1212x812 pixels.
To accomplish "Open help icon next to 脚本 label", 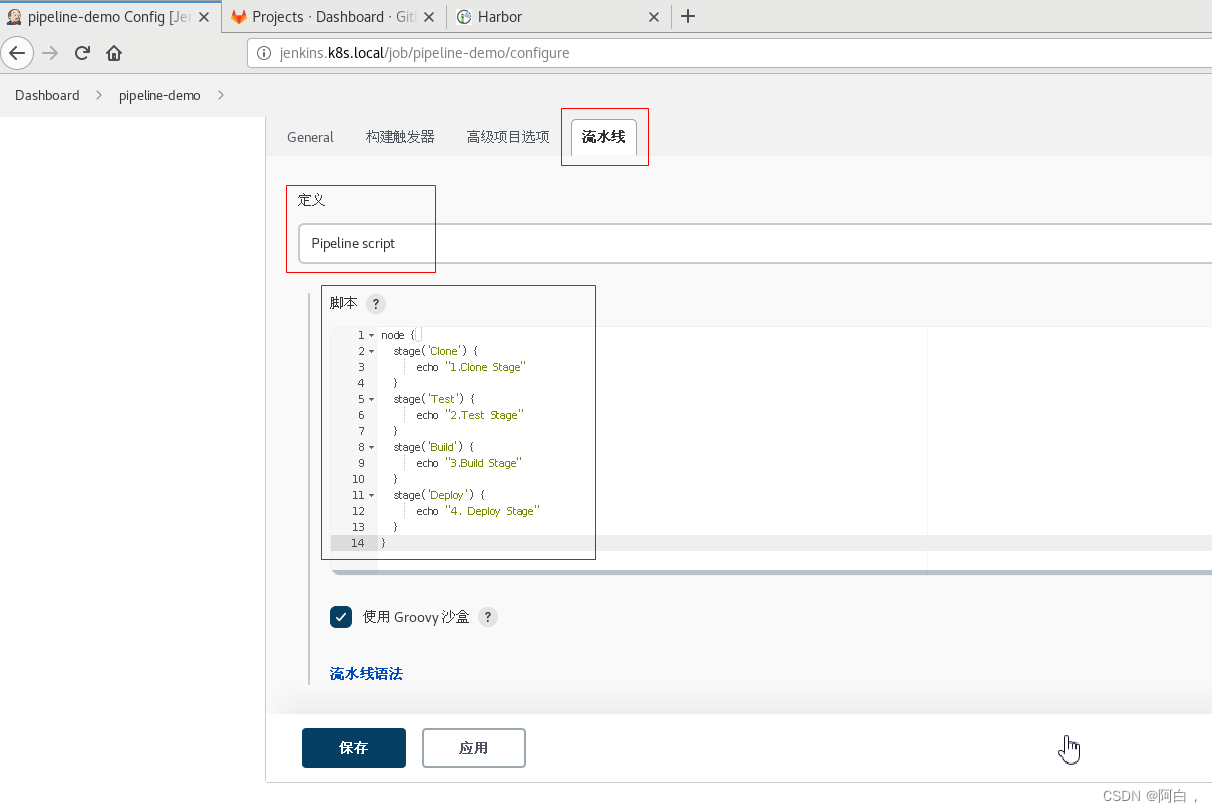I will point(375,304).
